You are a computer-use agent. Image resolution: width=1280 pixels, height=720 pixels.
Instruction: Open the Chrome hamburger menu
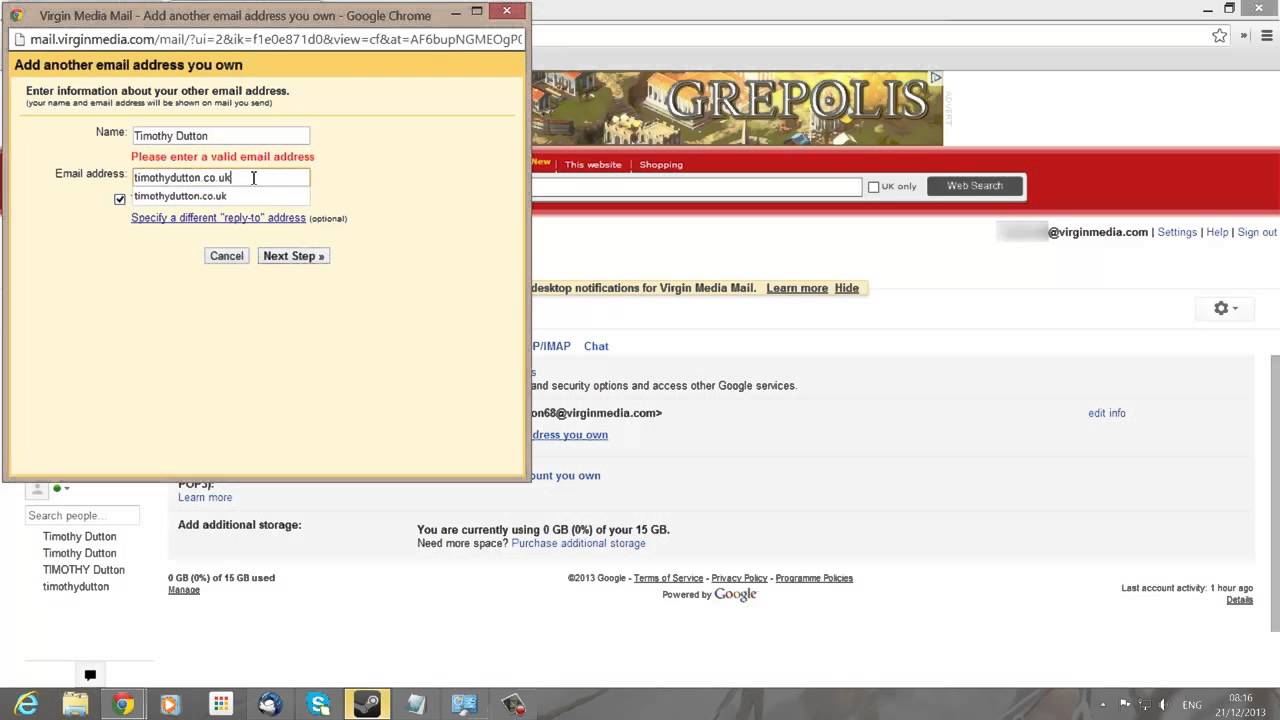tap(1266, 35)
